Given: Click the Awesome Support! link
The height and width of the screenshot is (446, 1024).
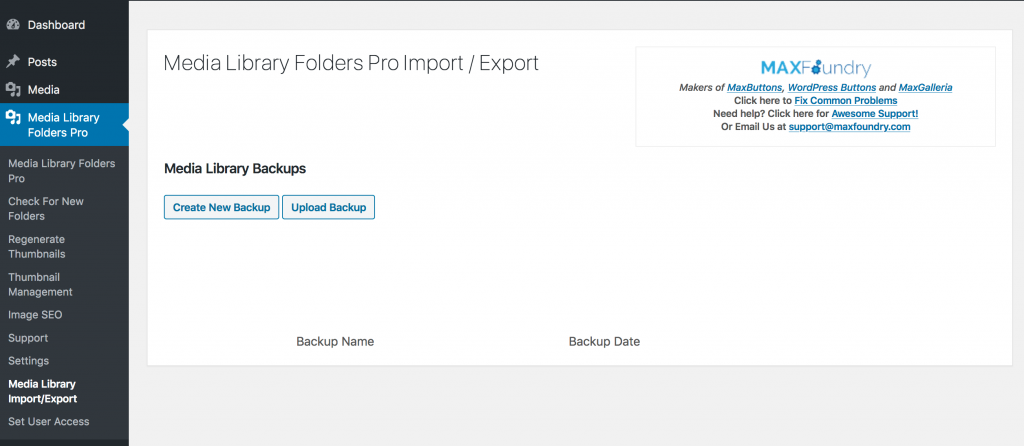Looking at the screenshot, I should tap(874, 114).
